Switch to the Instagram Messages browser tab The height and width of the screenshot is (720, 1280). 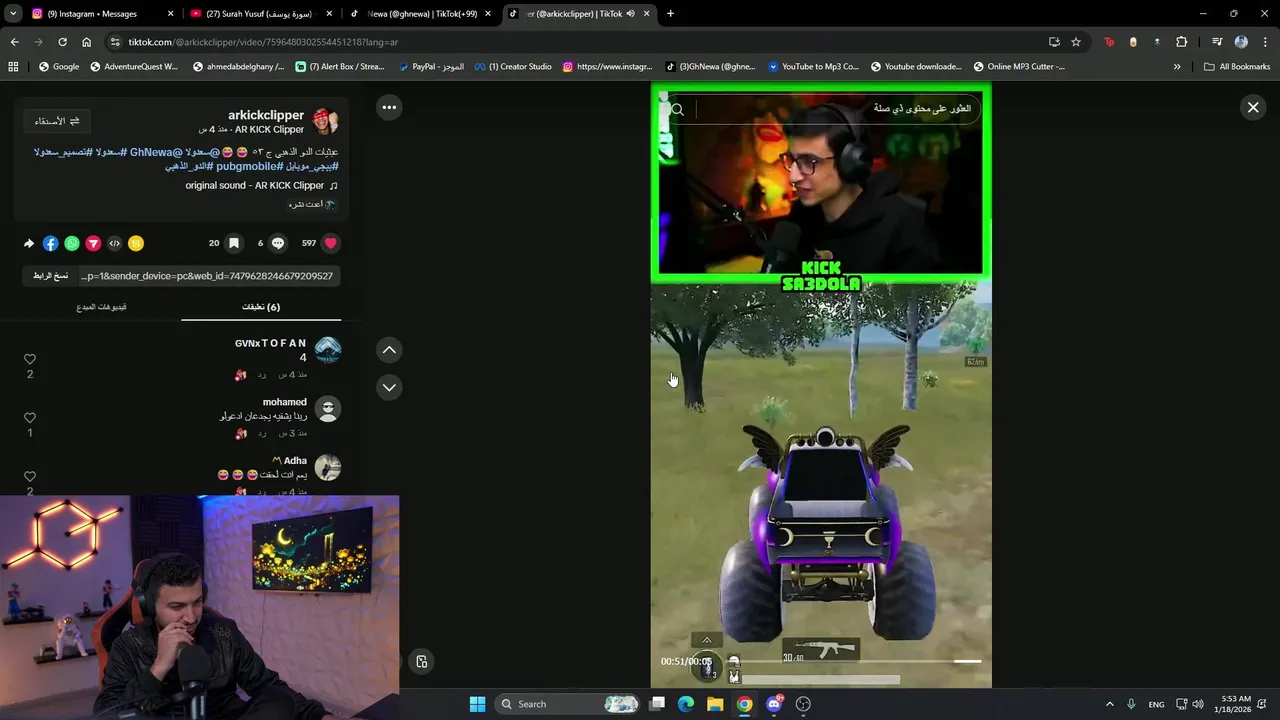click(x=100, y=14)
